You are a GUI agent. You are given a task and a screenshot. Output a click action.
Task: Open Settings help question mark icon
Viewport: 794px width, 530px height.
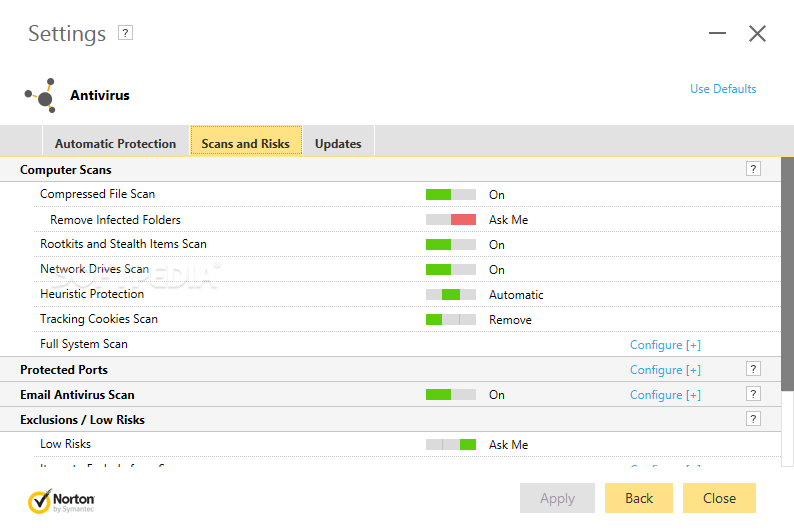(125, 33)
